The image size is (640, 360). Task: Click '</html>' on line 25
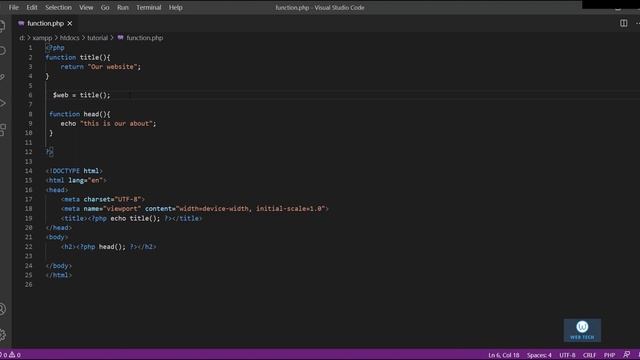(x=59, y=275)
